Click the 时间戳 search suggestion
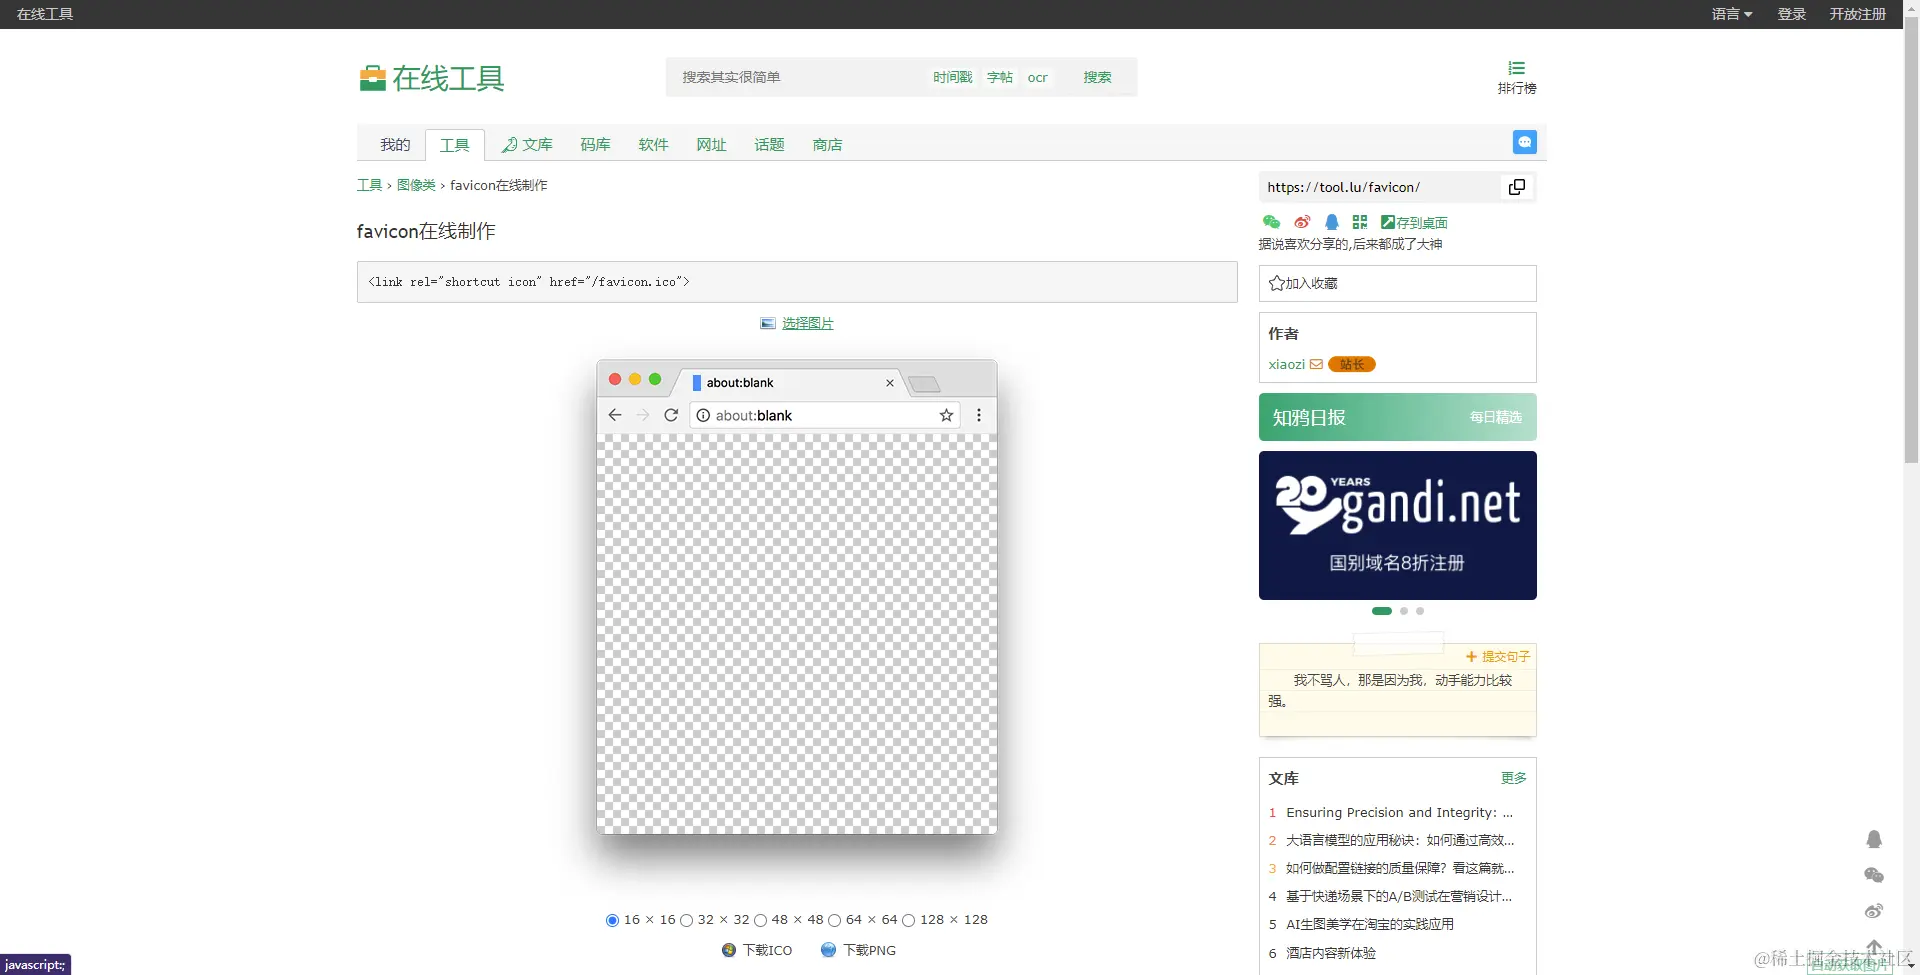1920x975 pixels. click(952, 77)
